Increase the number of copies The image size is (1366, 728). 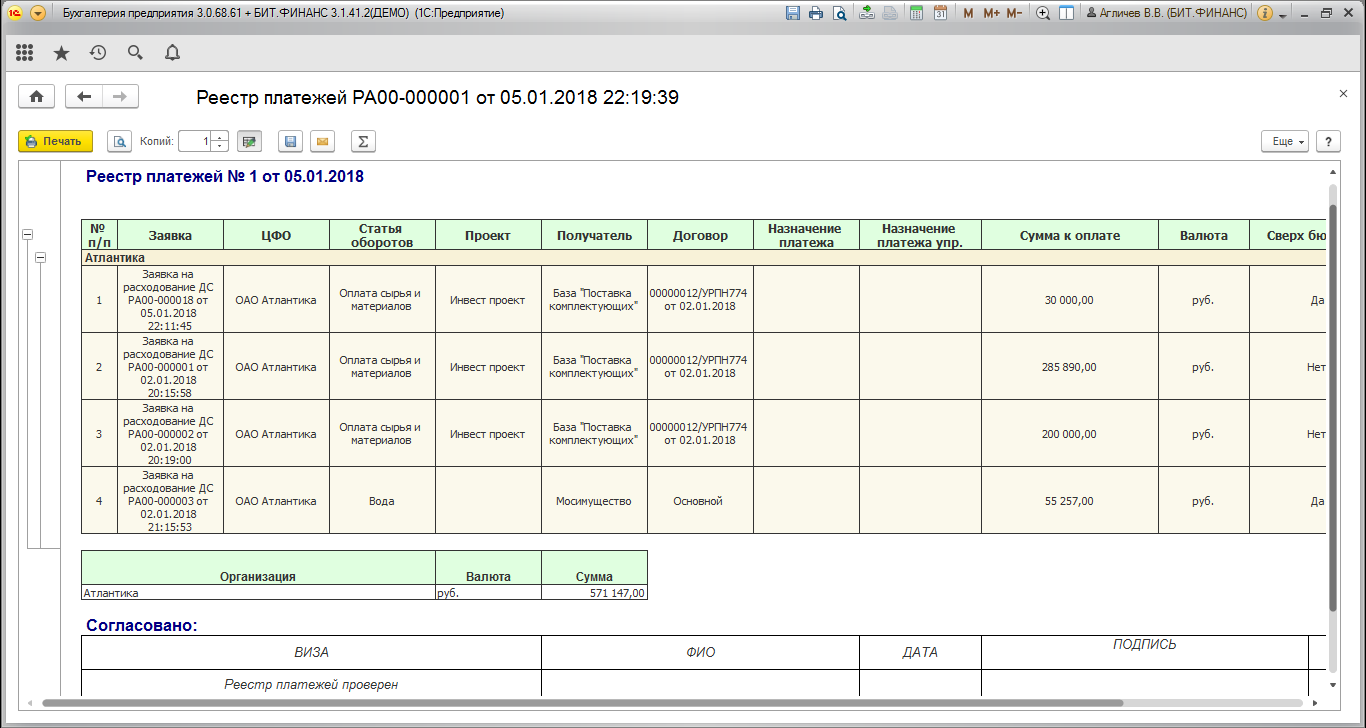coord(220,137)
